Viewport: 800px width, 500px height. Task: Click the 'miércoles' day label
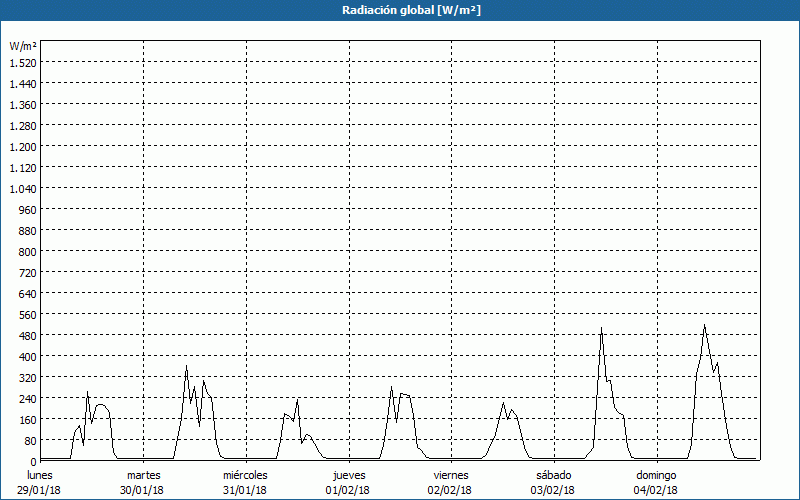pyautogui.click(x=245, y=475)
